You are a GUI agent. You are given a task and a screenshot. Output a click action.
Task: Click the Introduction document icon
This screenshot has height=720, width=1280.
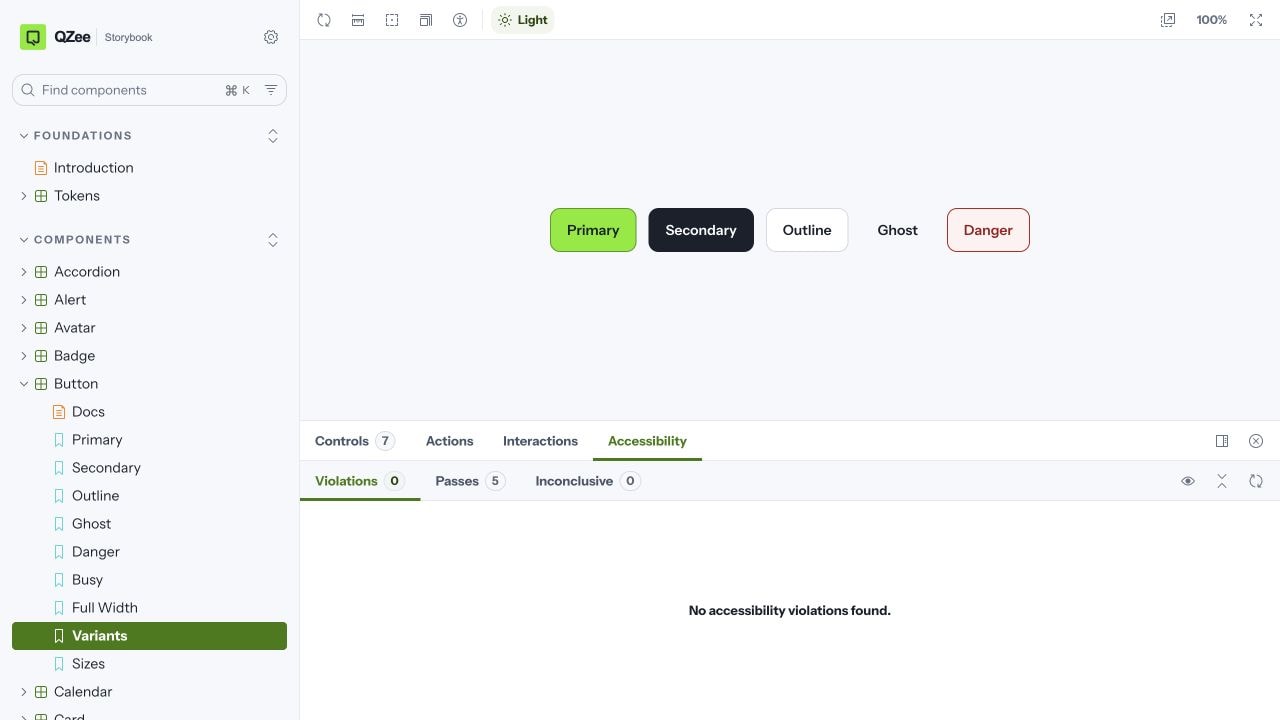click(41, 168)
